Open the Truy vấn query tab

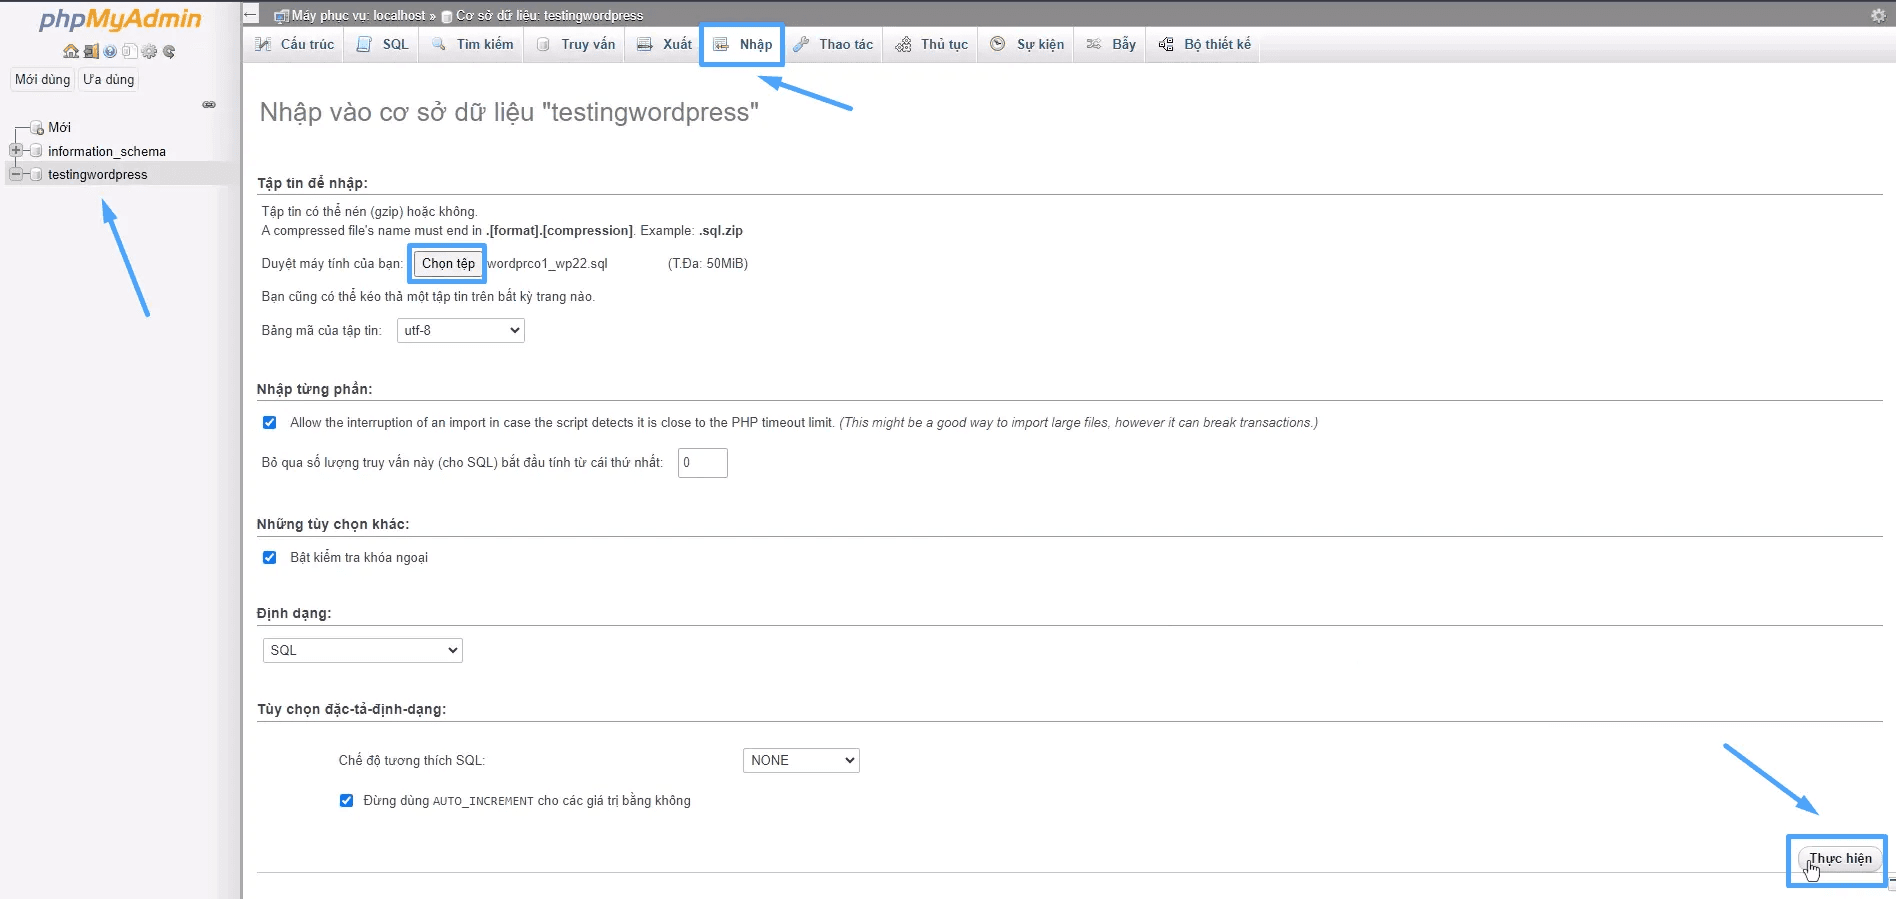click(x=575, y=44)
